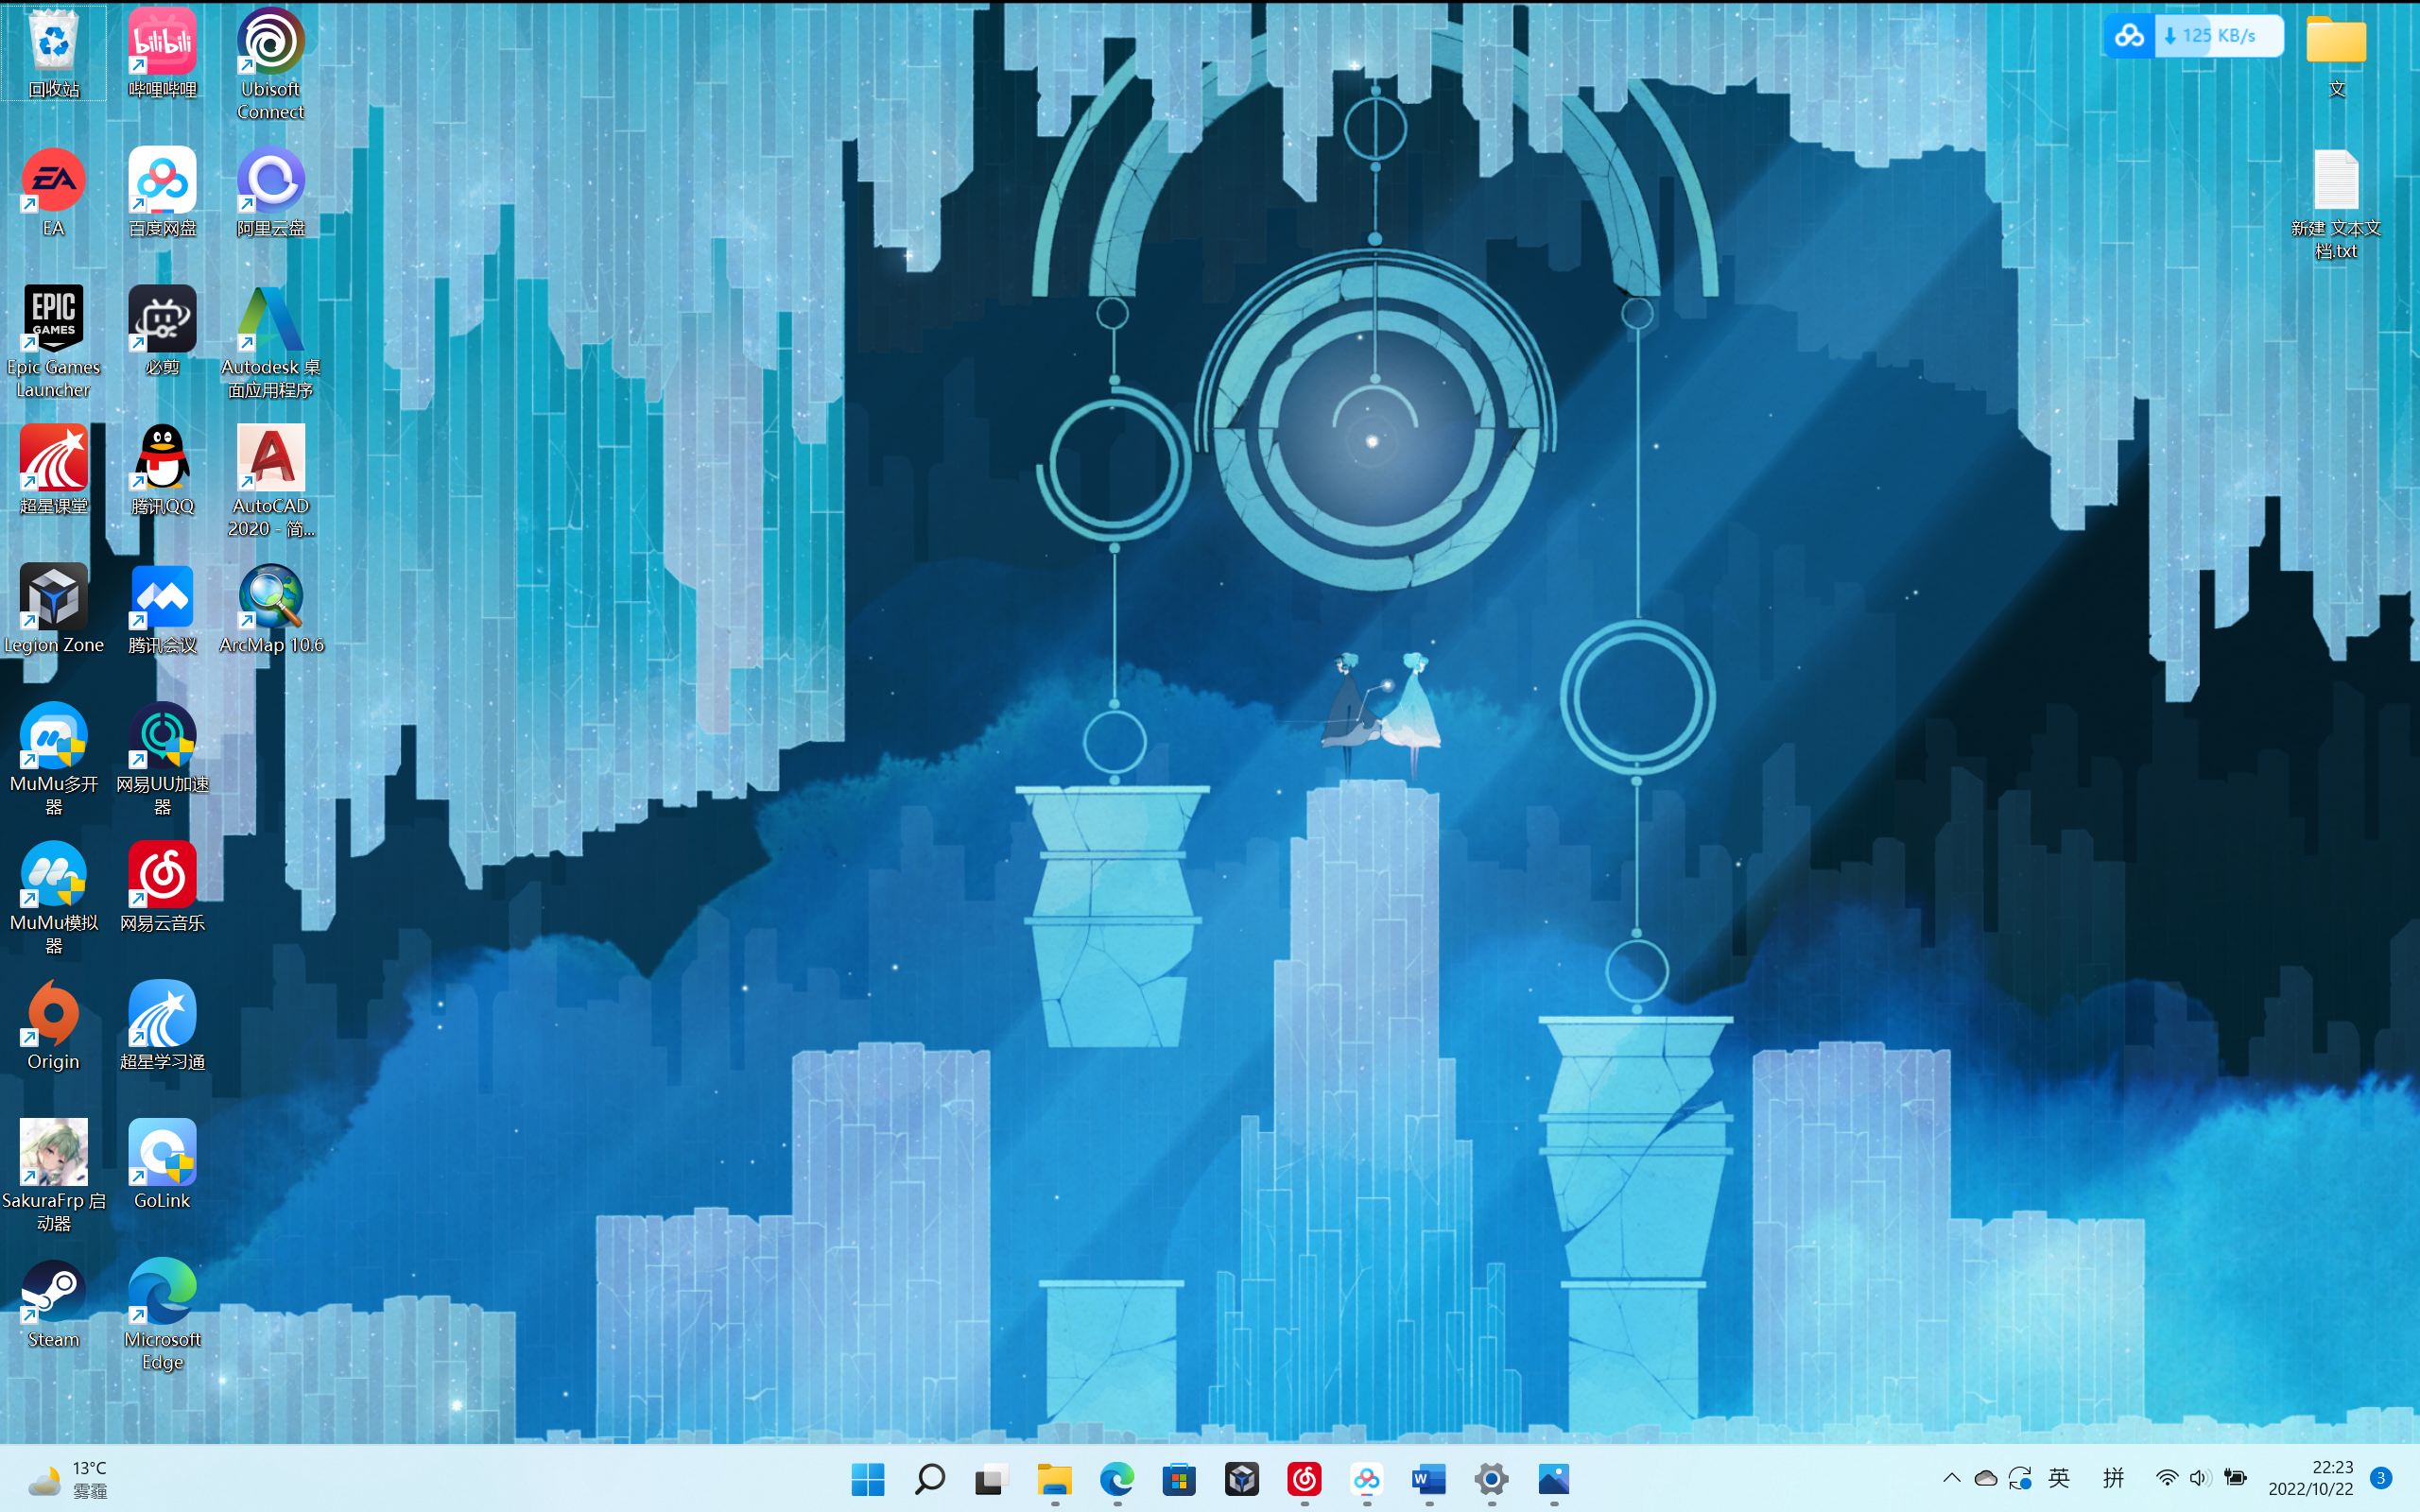Toggle the 英 input language indicator
Viewport: 2420px width, 1512px height.
(x=2059, y=1478)
